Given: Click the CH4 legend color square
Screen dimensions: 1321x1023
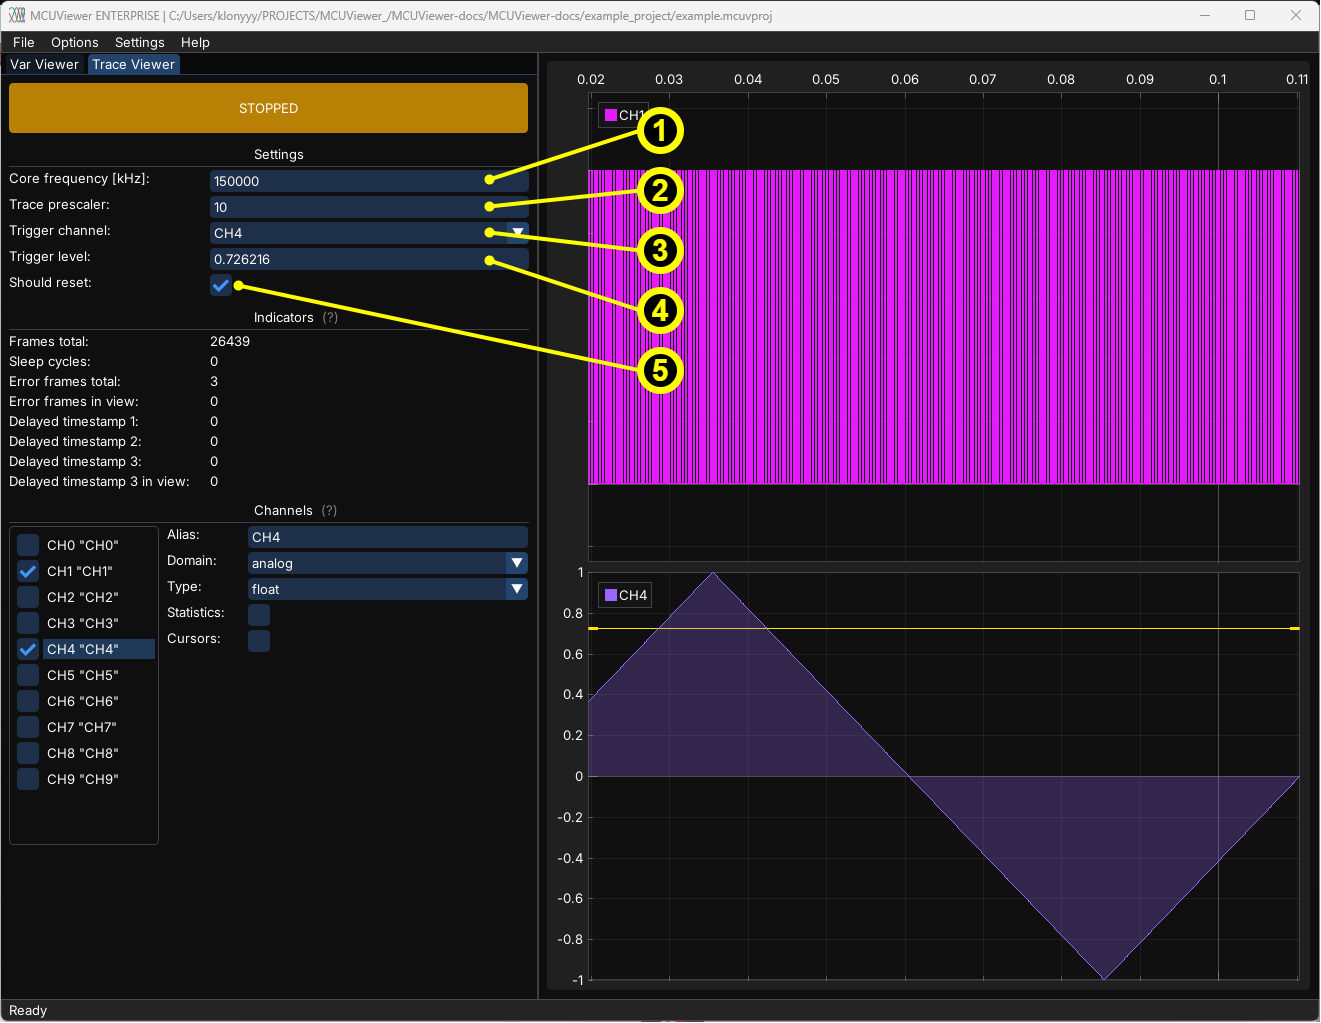Looking at the screenshot, I should point(610,595).
